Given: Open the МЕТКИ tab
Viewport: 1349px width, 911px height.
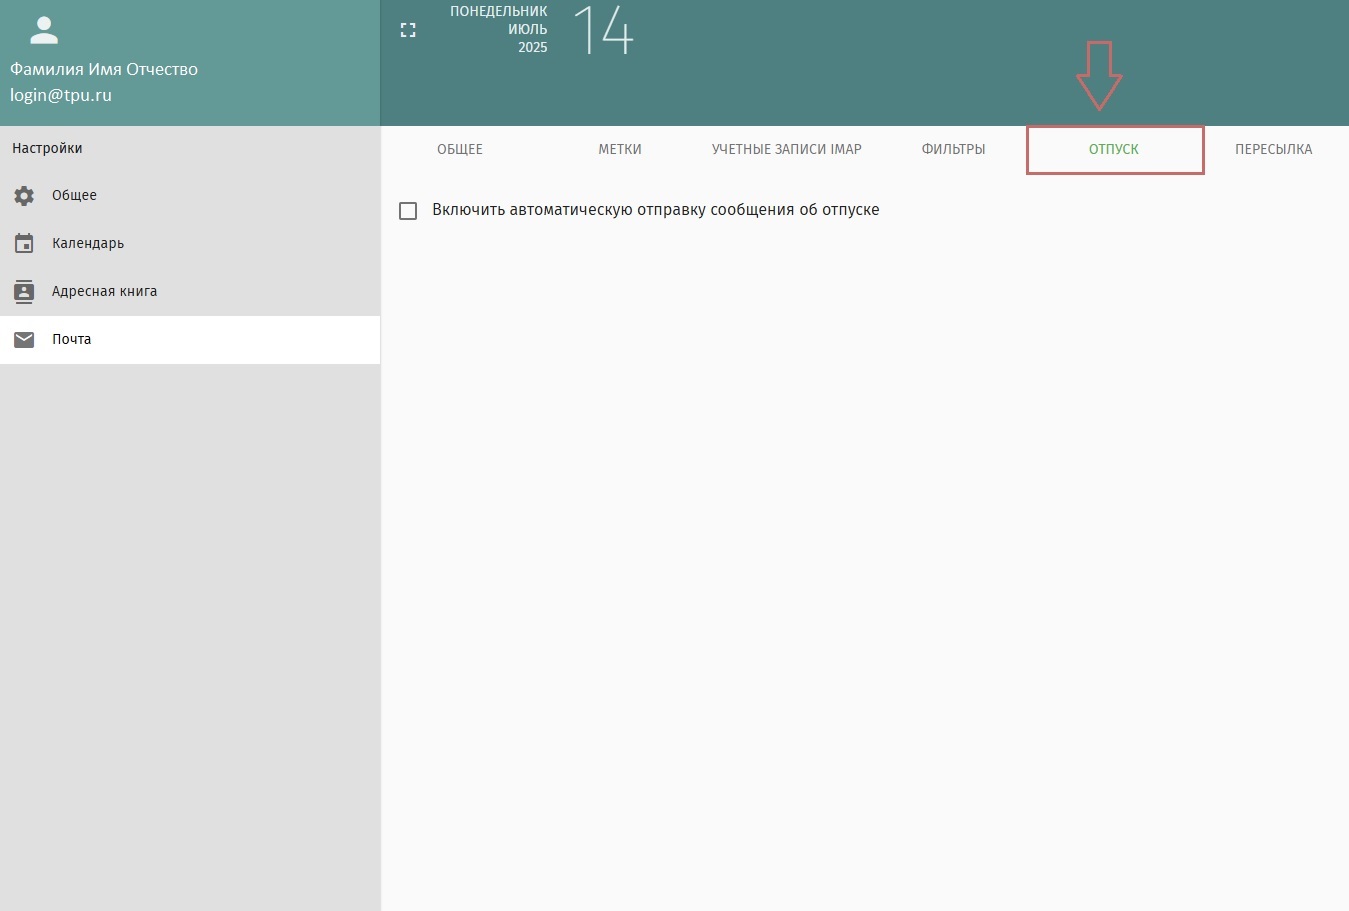Looking at the screenshot, I should click(x=620, y=149).
